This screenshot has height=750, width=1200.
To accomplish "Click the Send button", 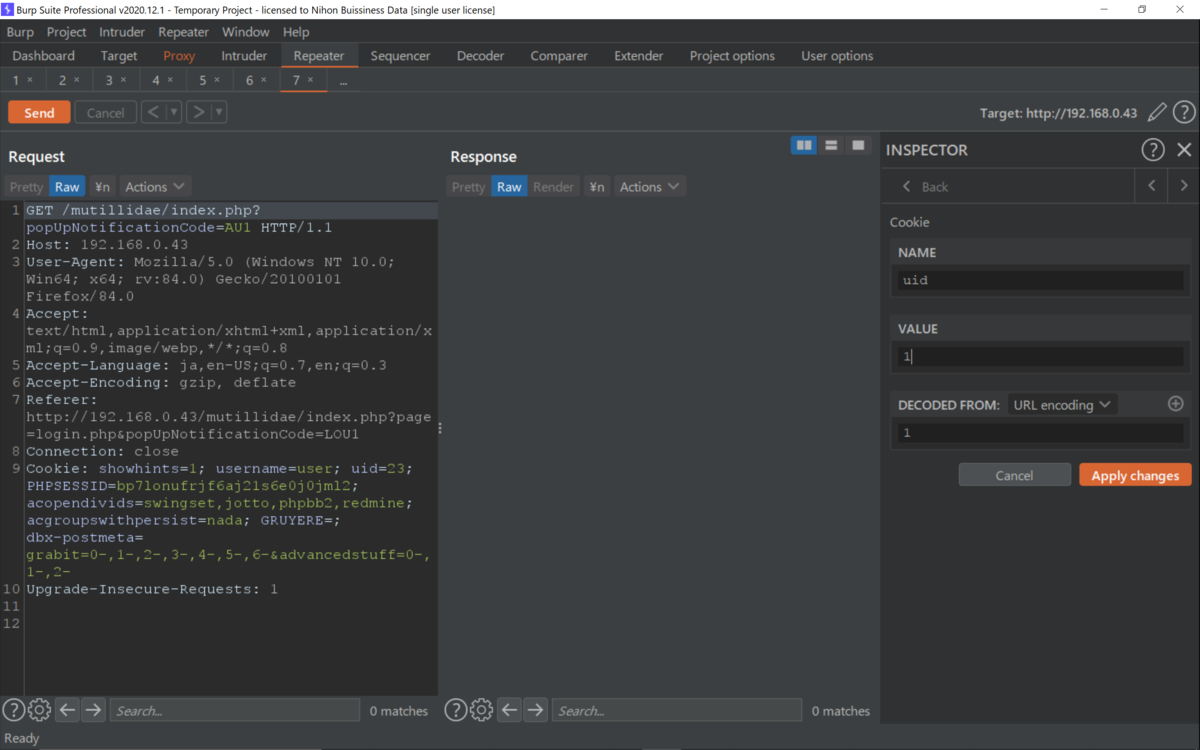I will click(x=39, y=112).
